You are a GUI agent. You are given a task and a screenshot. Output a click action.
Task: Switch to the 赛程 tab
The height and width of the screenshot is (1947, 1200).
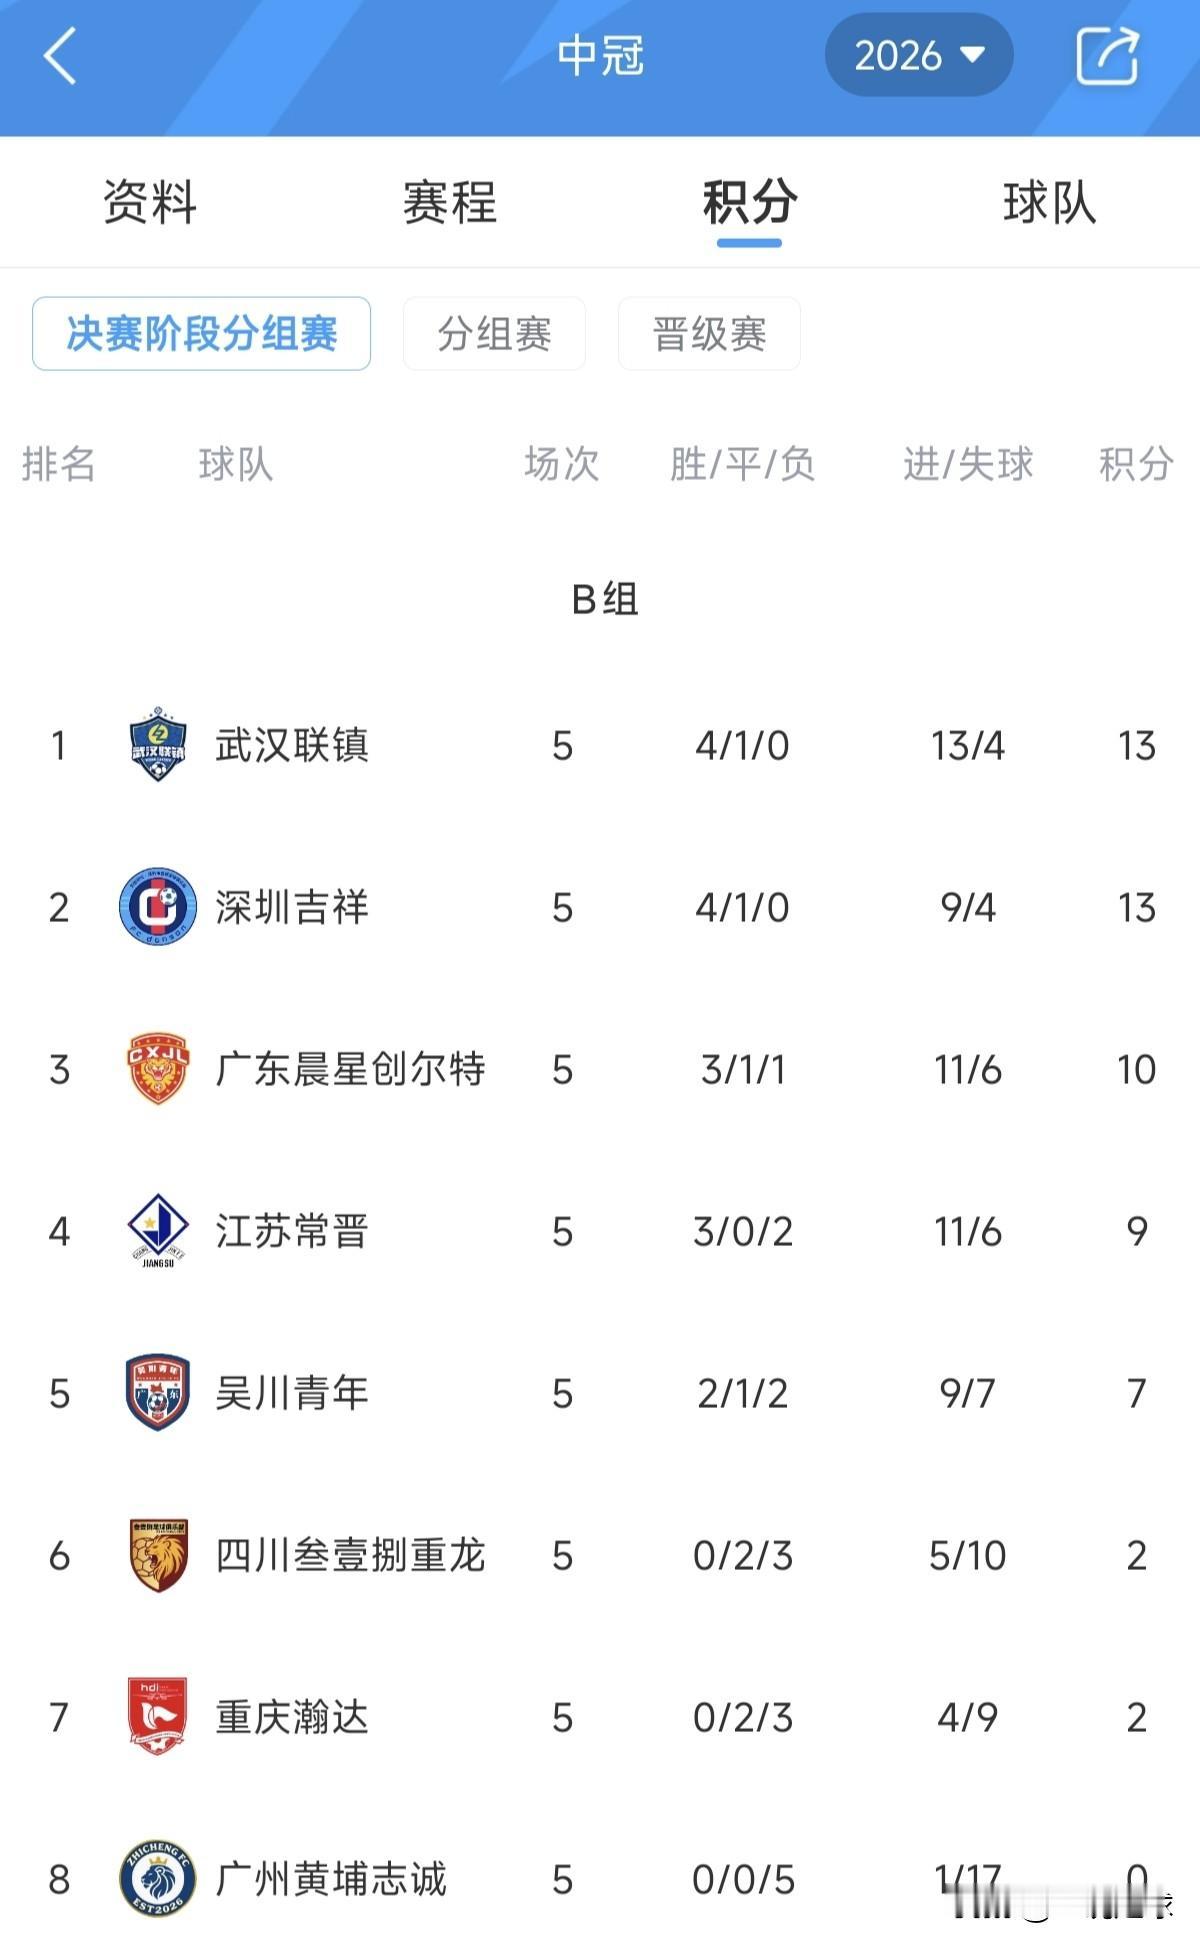click(450, 203)
